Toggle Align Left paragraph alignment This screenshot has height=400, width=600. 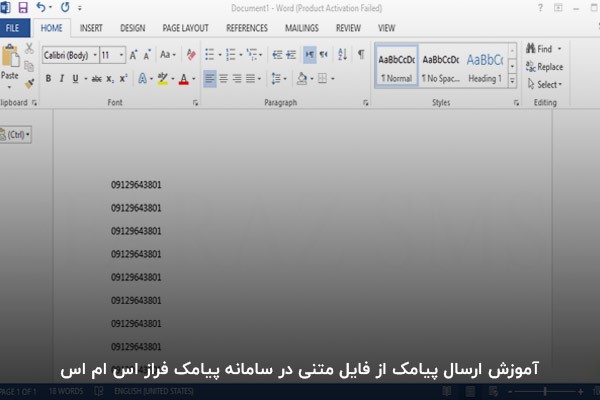click(x=209, y=79)
